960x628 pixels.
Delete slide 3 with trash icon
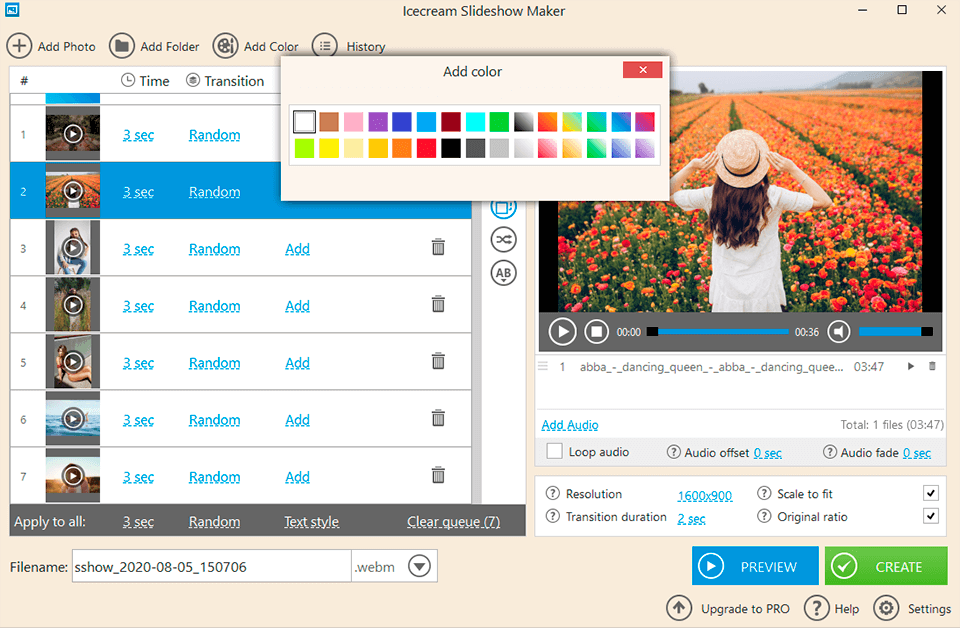pos(438,248)
